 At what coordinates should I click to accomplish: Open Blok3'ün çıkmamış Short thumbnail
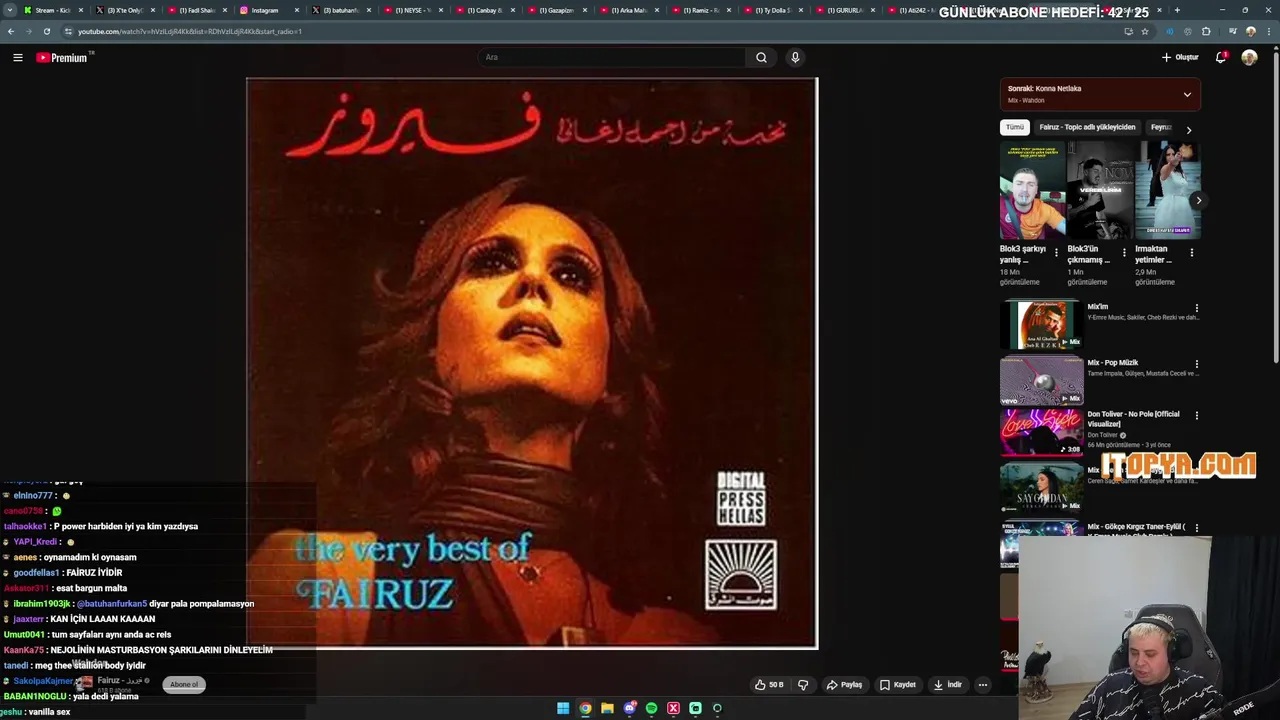pyautogui.click(x=1100, y=190)
